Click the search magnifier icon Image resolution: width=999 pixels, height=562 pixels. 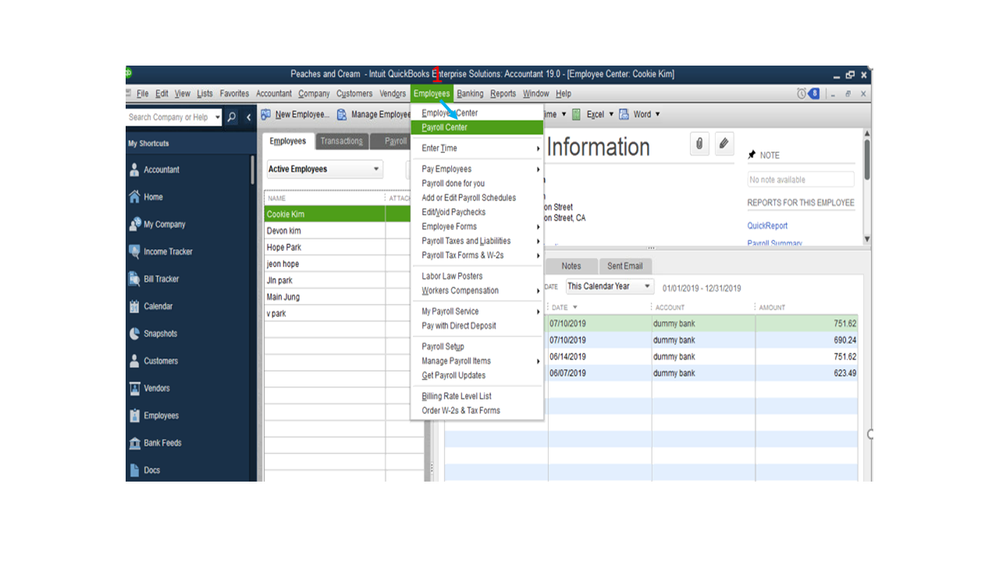coord(231,117)
